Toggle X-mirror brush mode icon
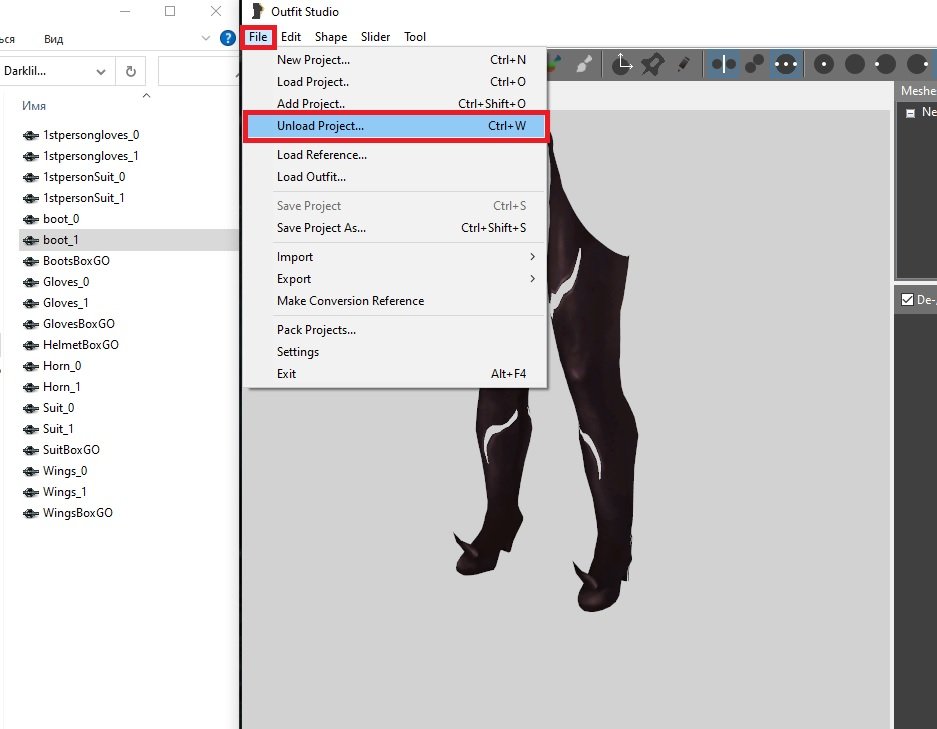937x729 pixels. [x=723, y=64]
